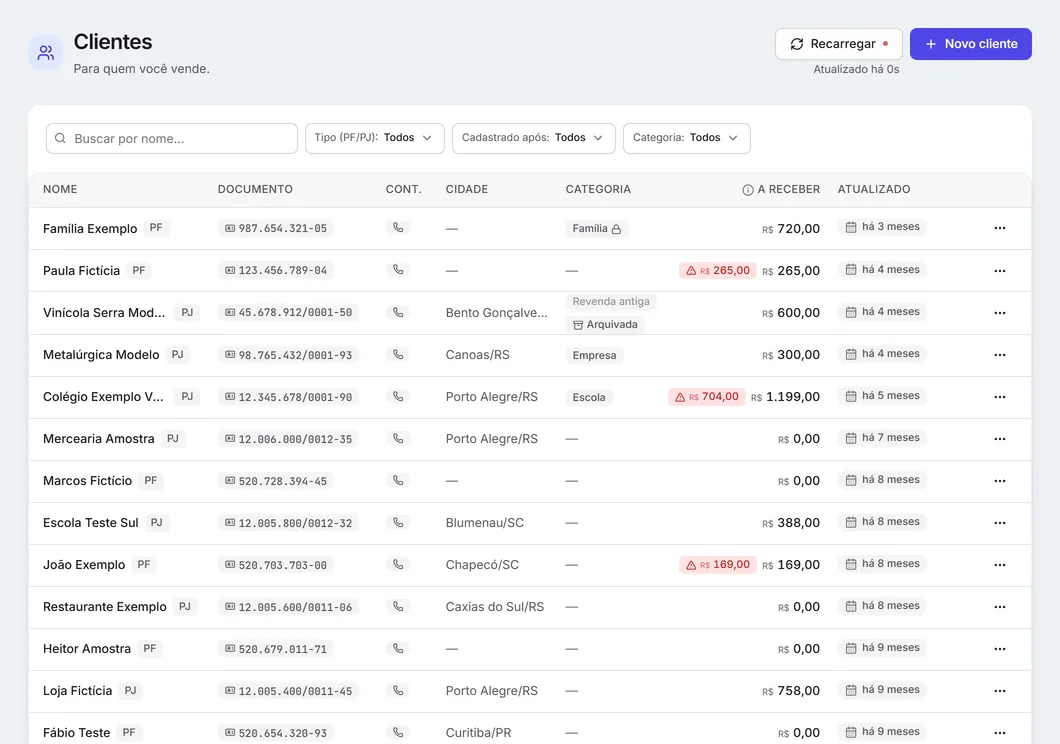Click phone icon for Paula Fictícia
The width and height of the screenshot is (1060, 744).
398,270
